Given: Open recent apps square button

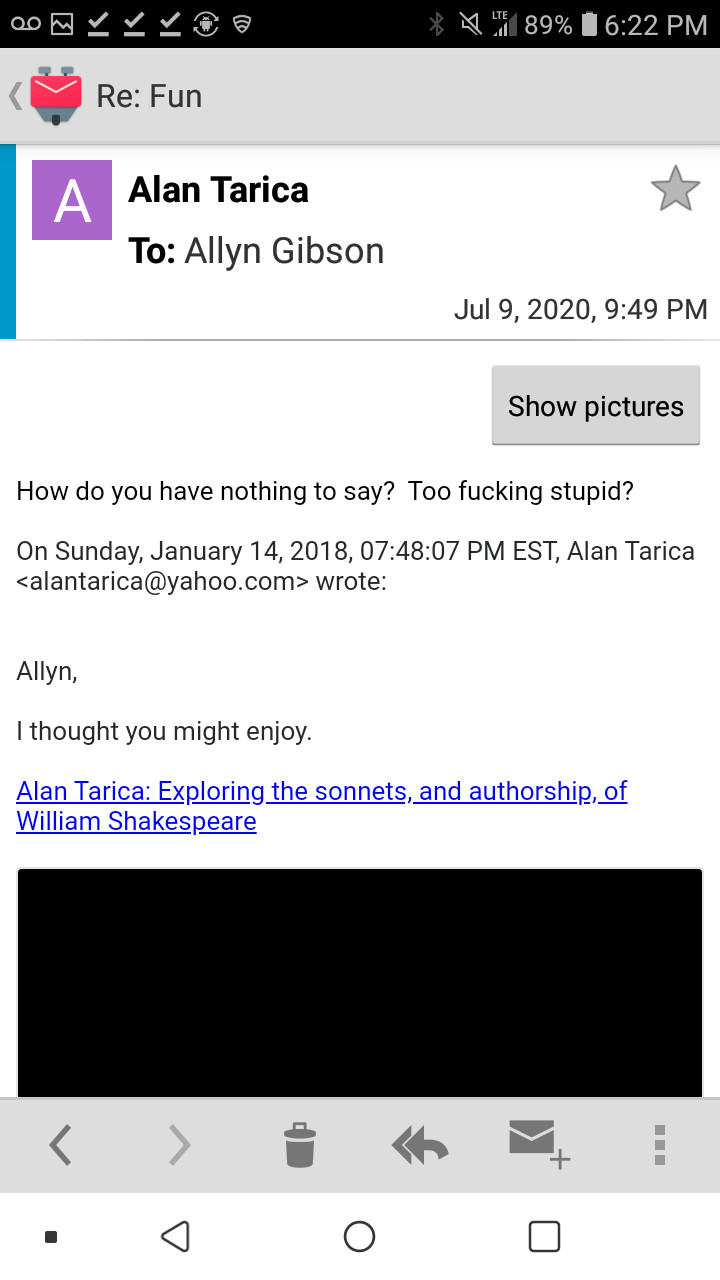Looking at the screenshot, I should tap(543, 1237).
